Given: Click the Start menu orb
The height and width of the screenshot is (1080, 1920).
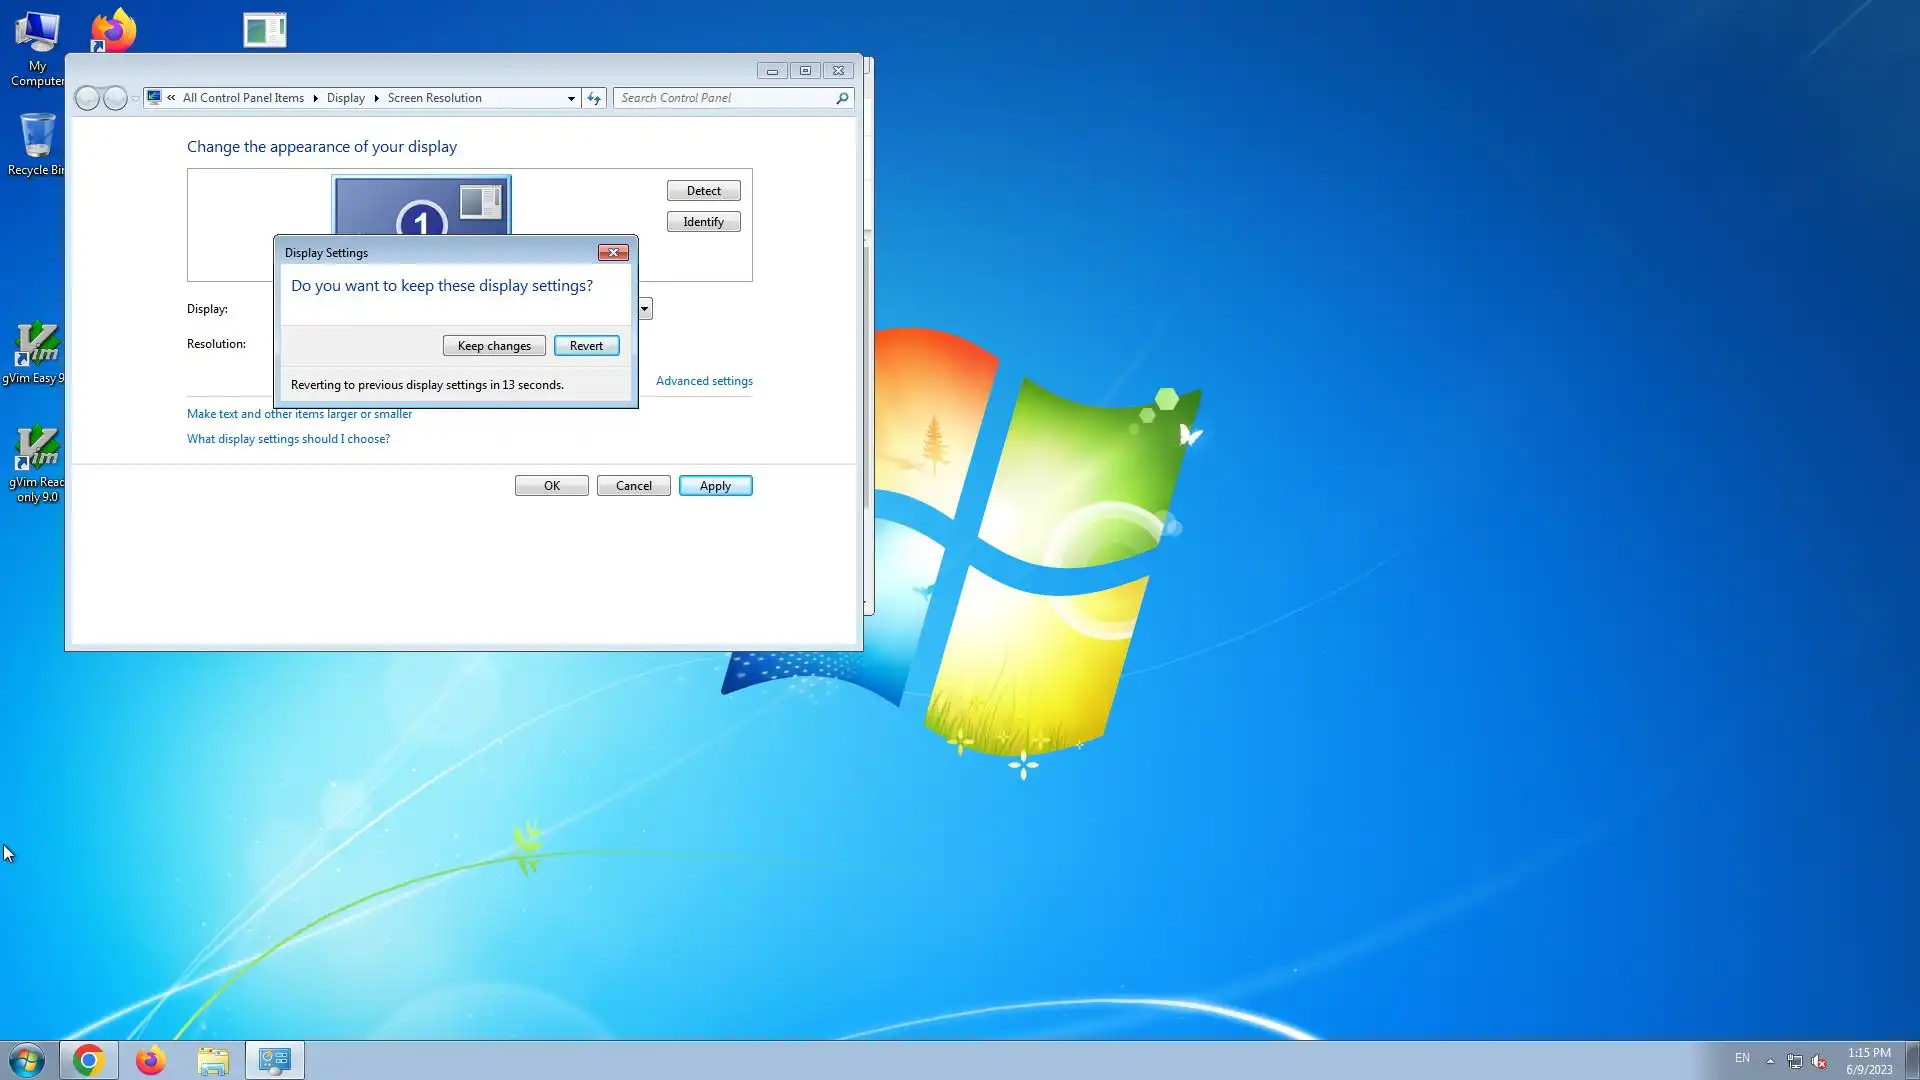Looking at the screenshot, I should (x=27, y=1060).
